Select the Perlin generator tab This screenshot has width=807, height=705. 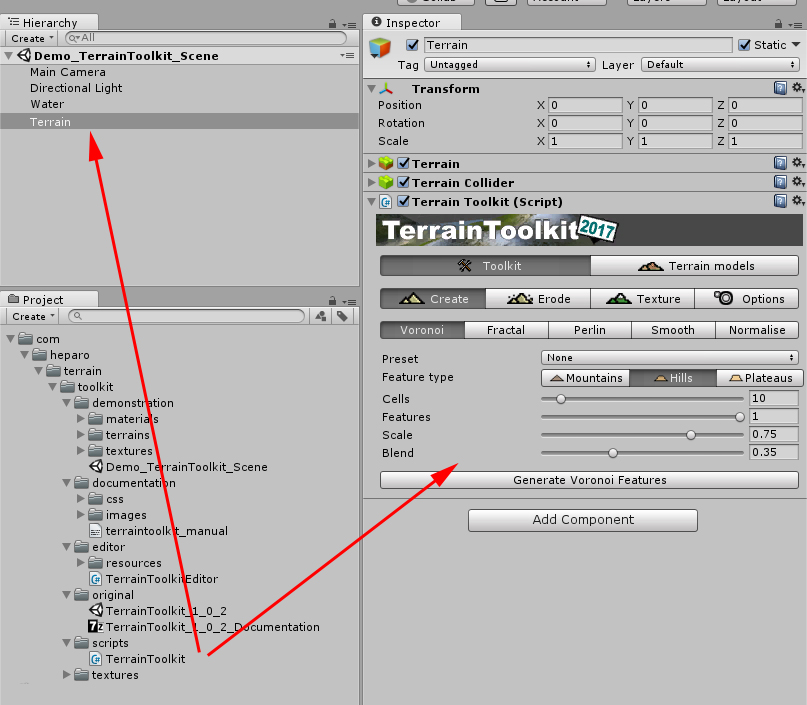click(590, 330)
